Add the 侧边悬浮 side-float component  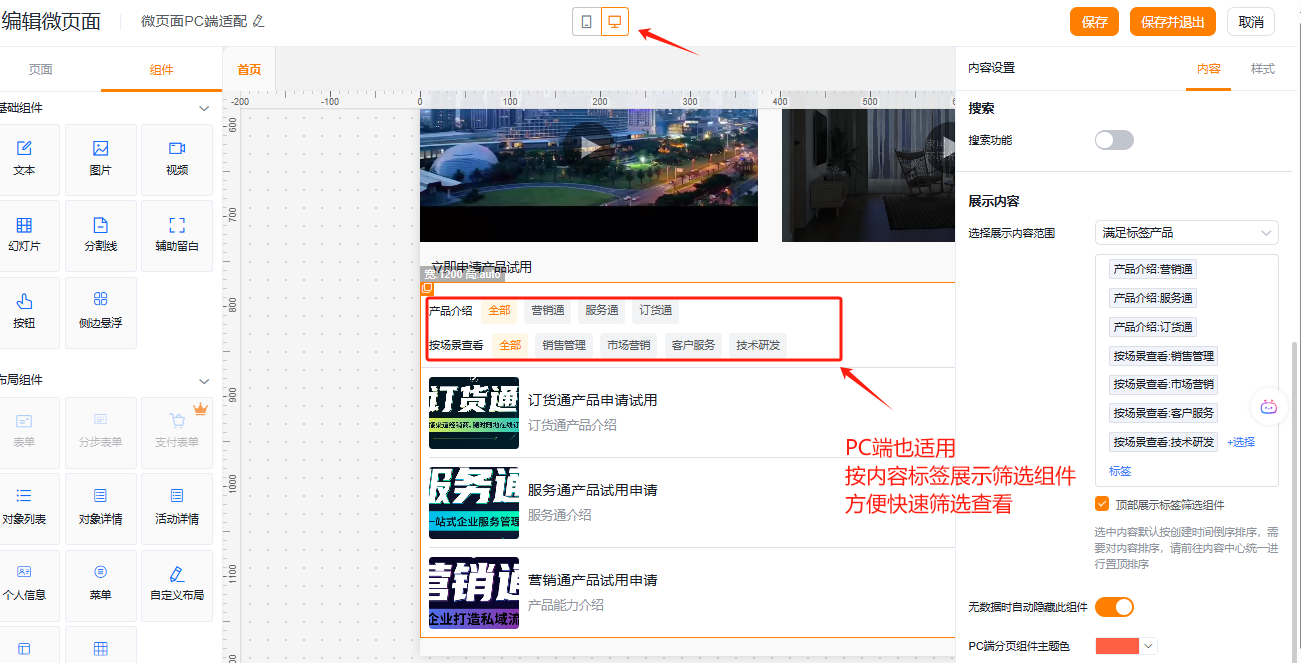[101, 312]
